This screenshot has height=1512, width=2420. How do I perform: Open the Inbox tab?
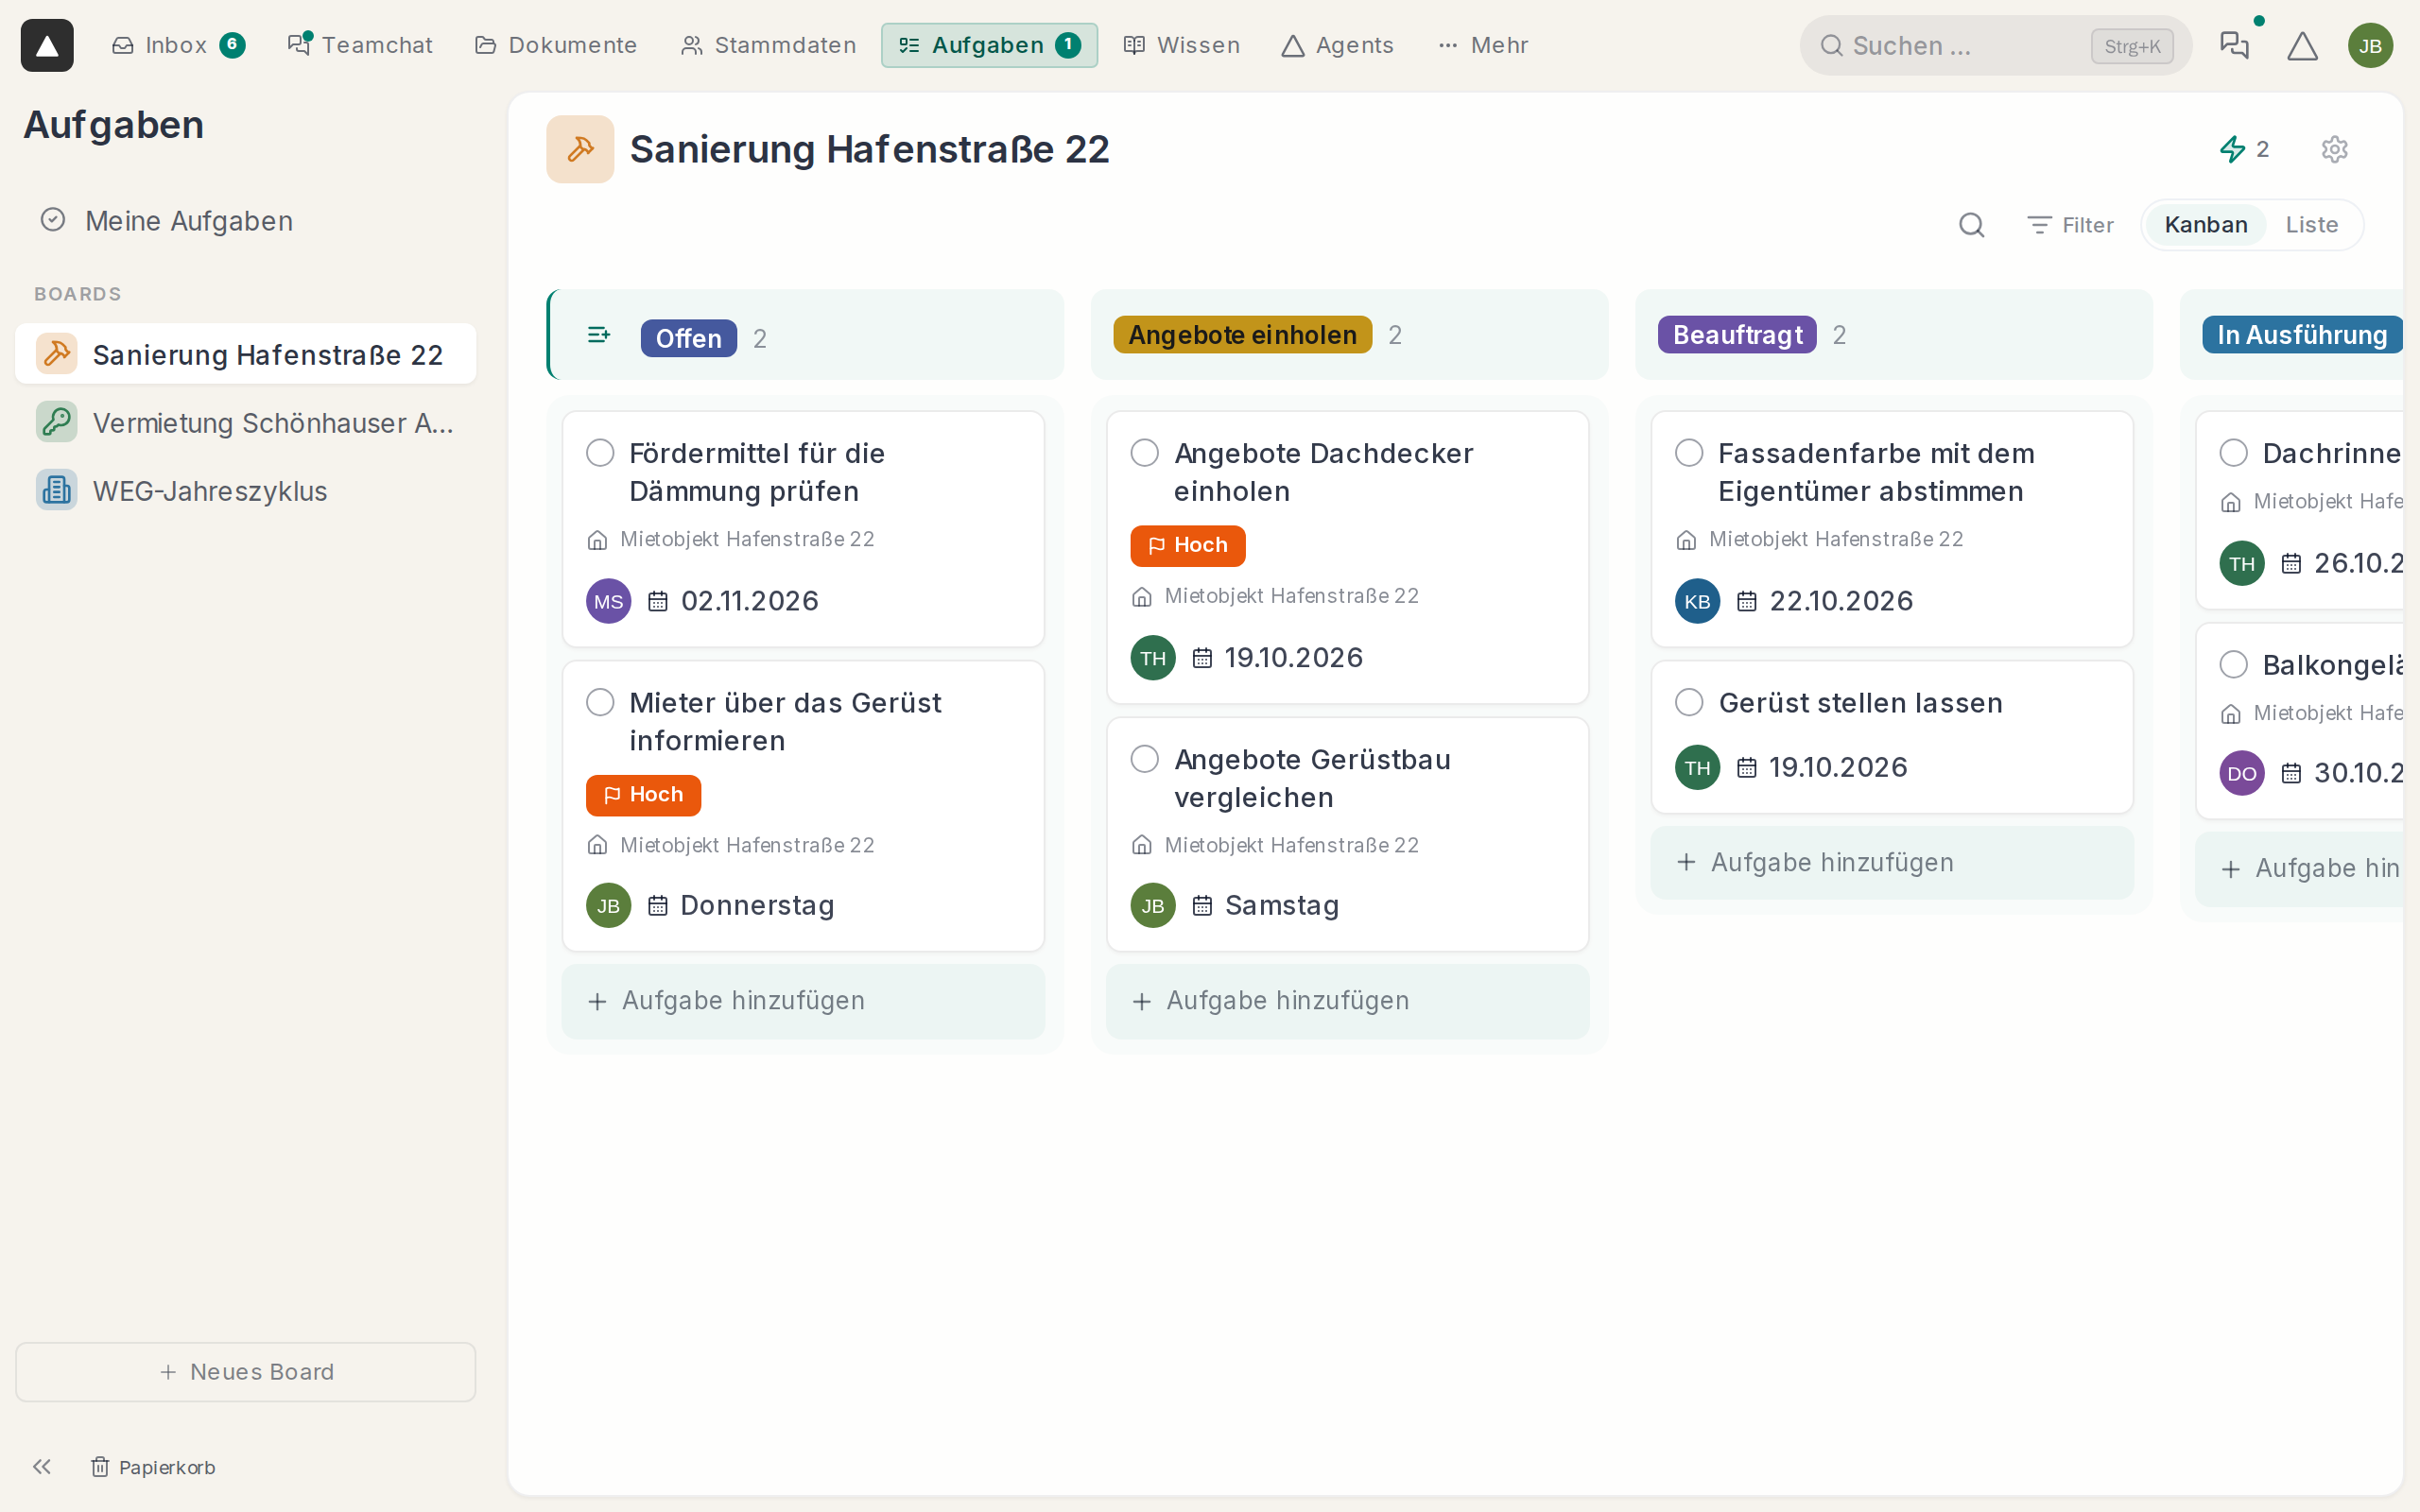(177, 45)
